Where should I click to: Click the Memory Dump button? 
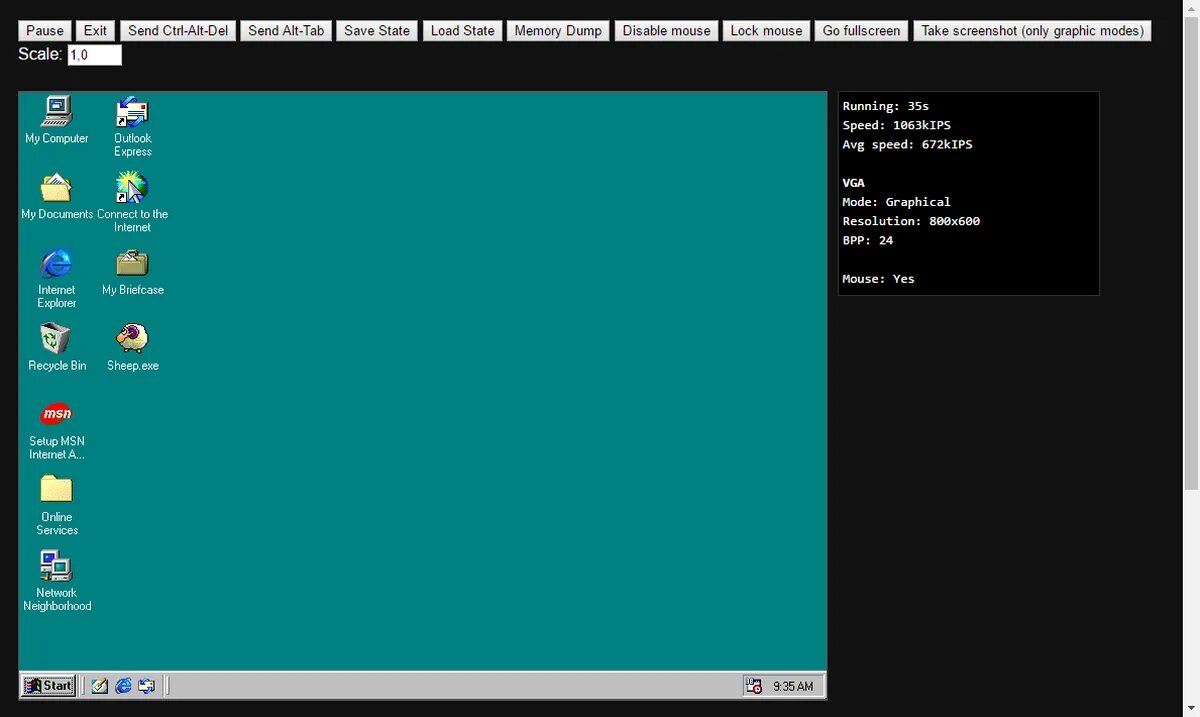pos(558,31)
